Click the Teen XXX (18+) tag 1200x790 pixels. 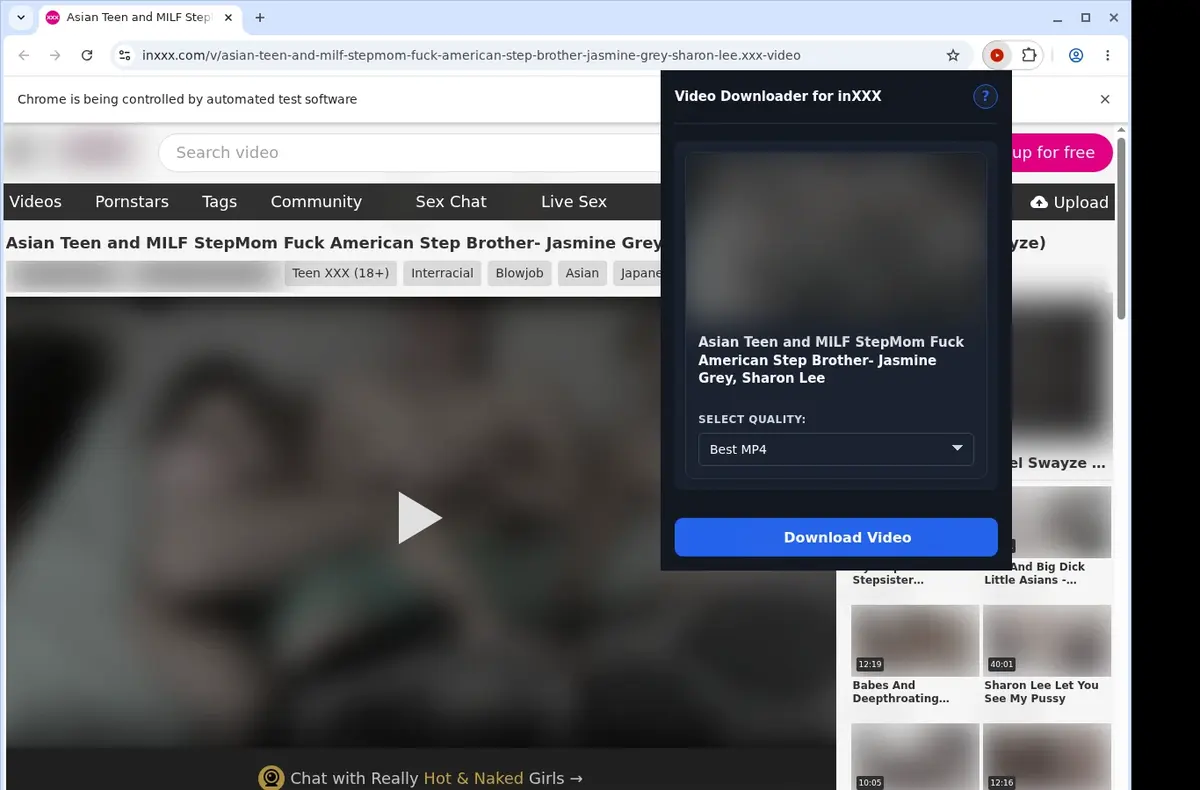click(340, 273)
